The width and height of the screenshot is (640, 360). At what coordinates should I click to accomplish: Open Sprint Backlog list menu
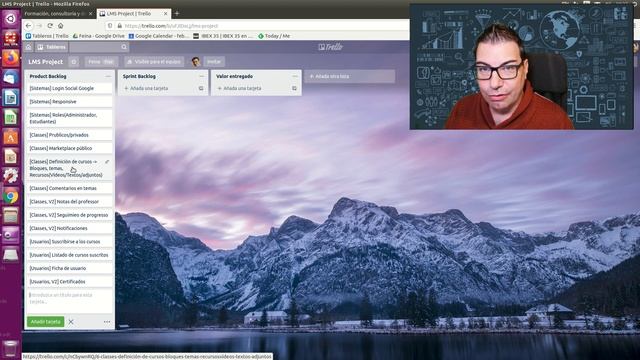point(201,76)
